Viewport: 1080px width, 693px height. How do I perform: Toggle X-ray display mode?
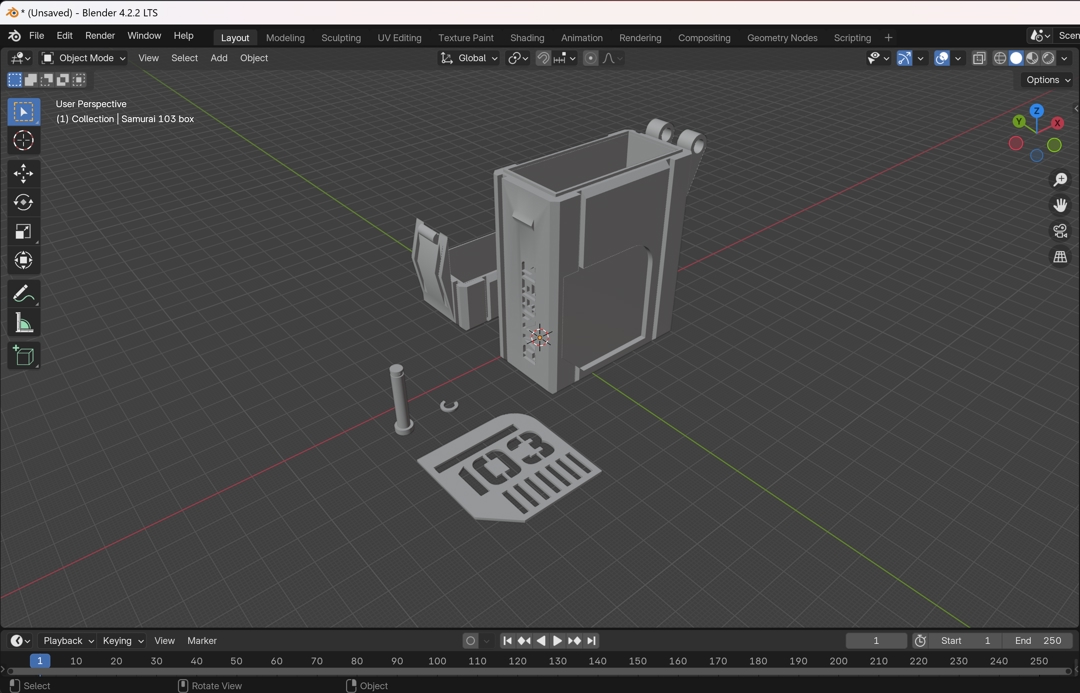[x=979, y=59]
